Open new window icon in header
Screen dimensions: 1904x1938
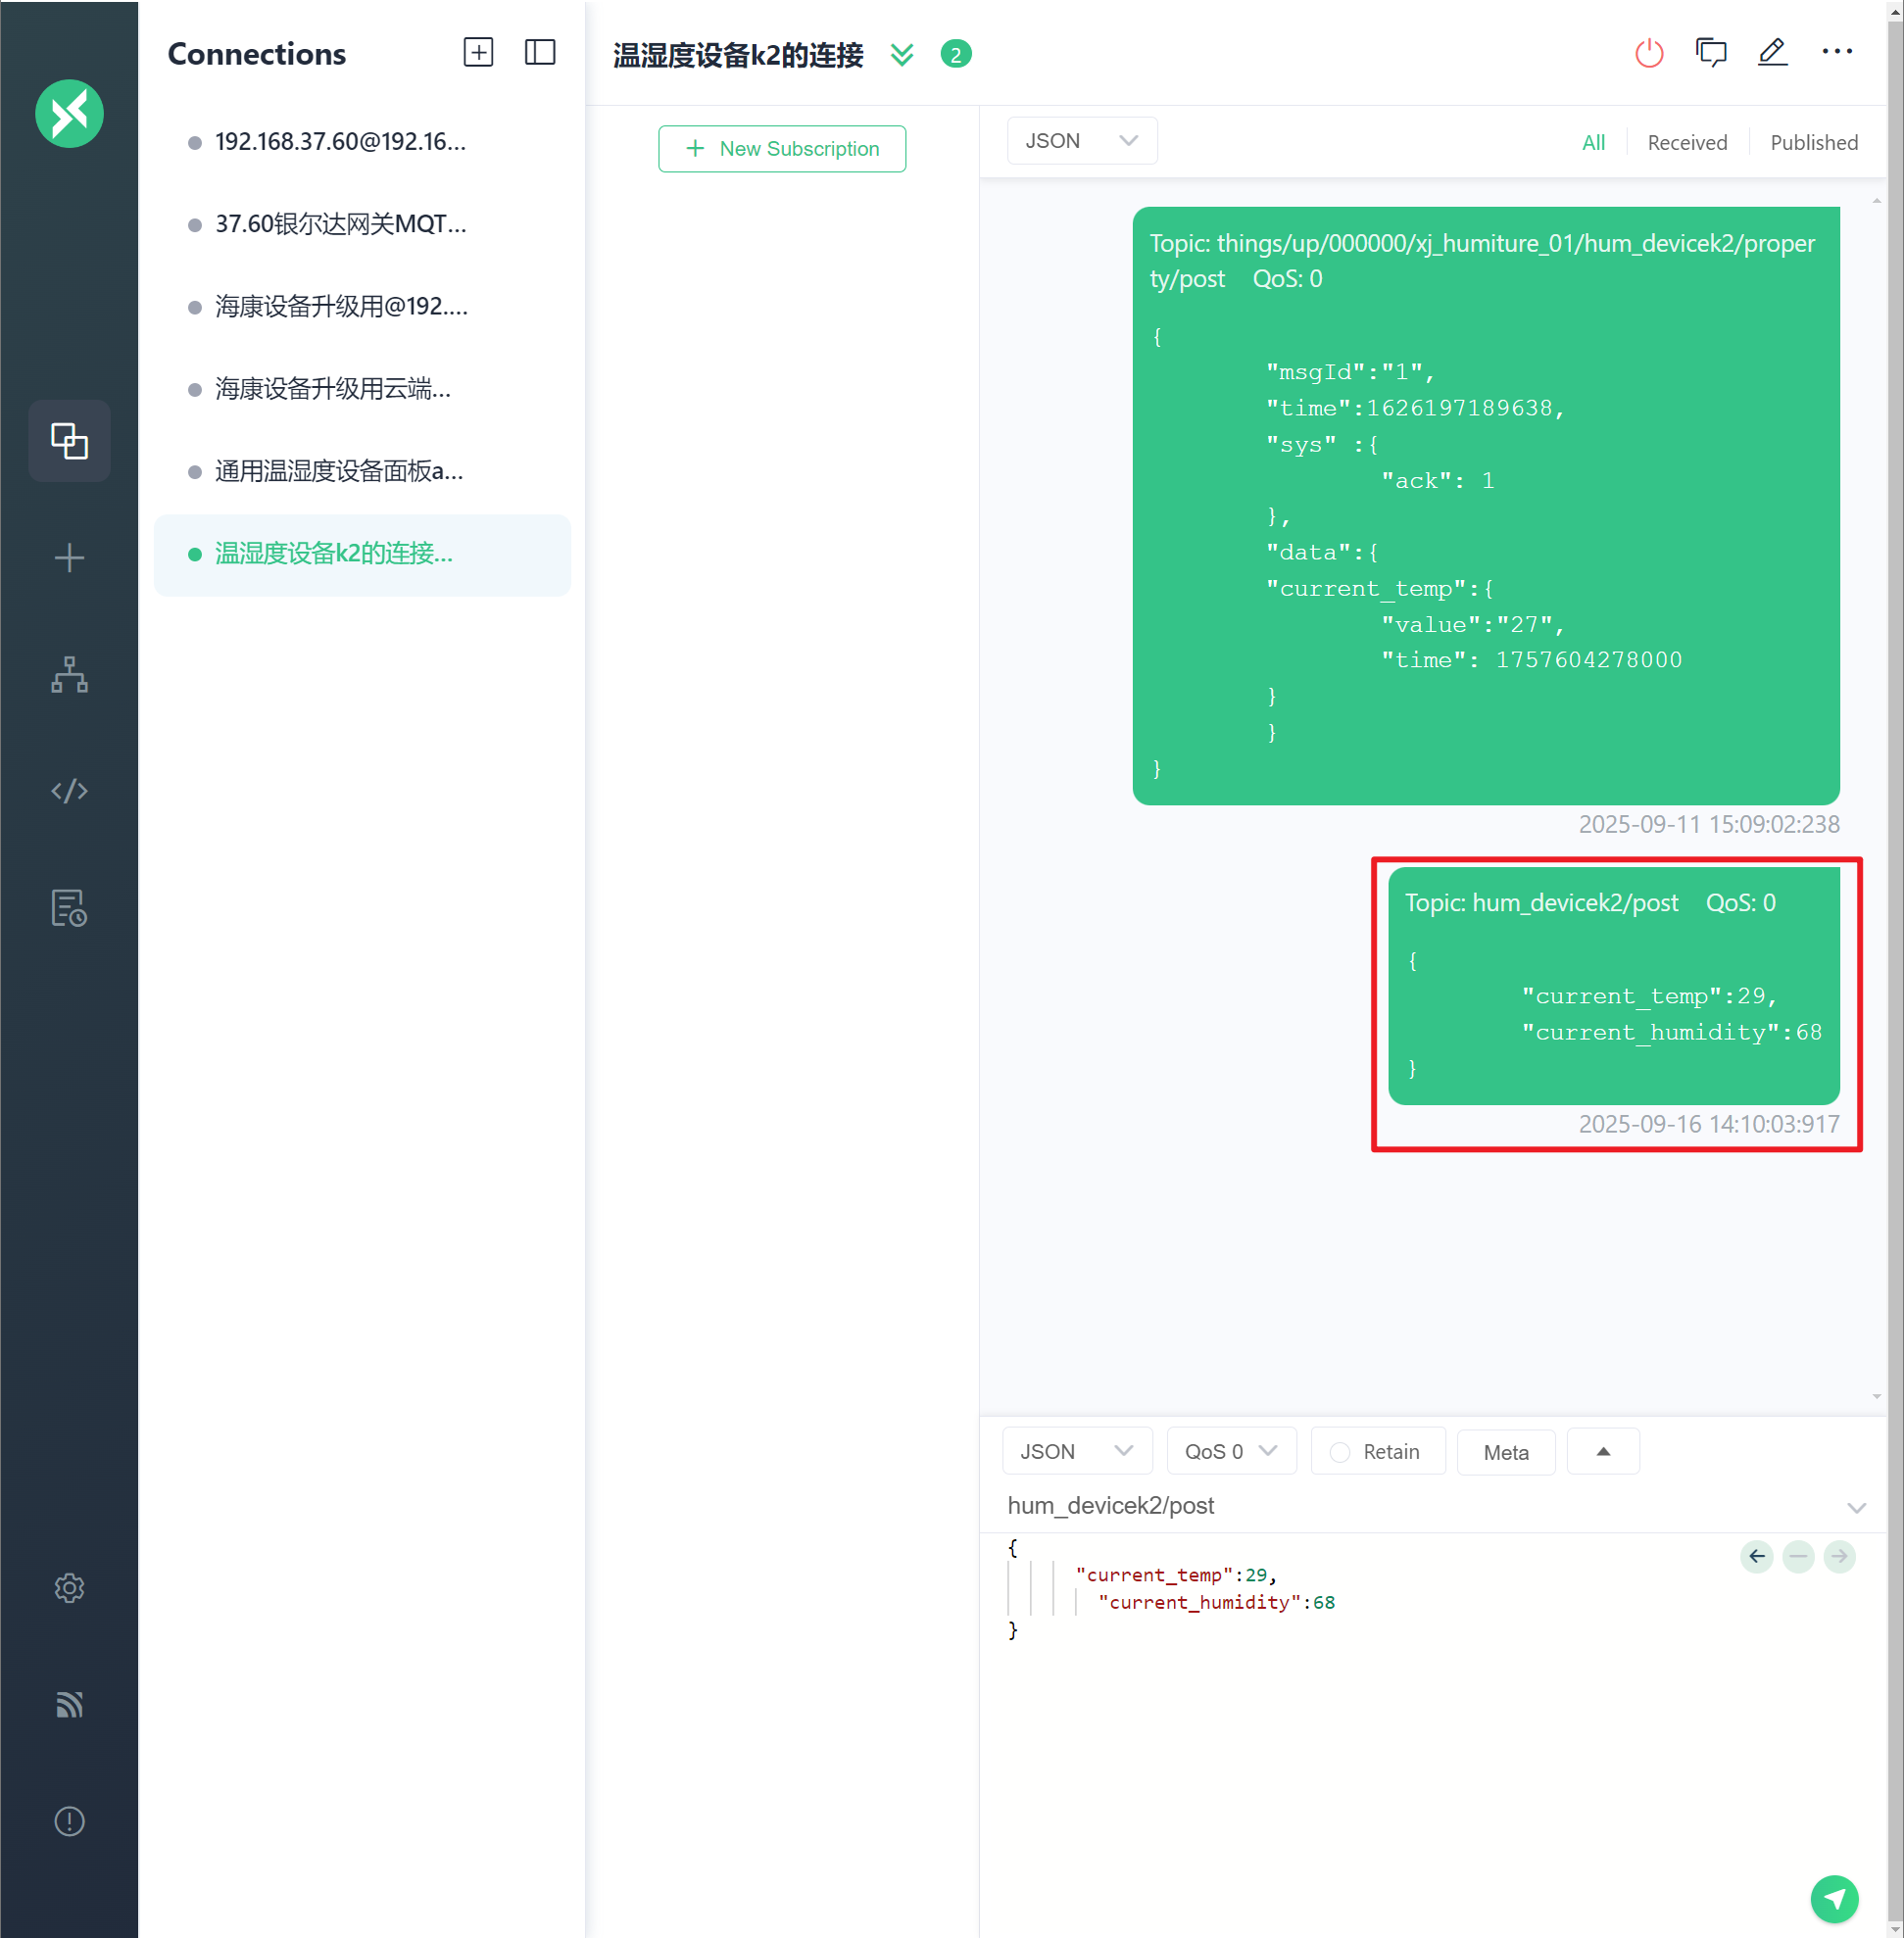point(1711,53)
